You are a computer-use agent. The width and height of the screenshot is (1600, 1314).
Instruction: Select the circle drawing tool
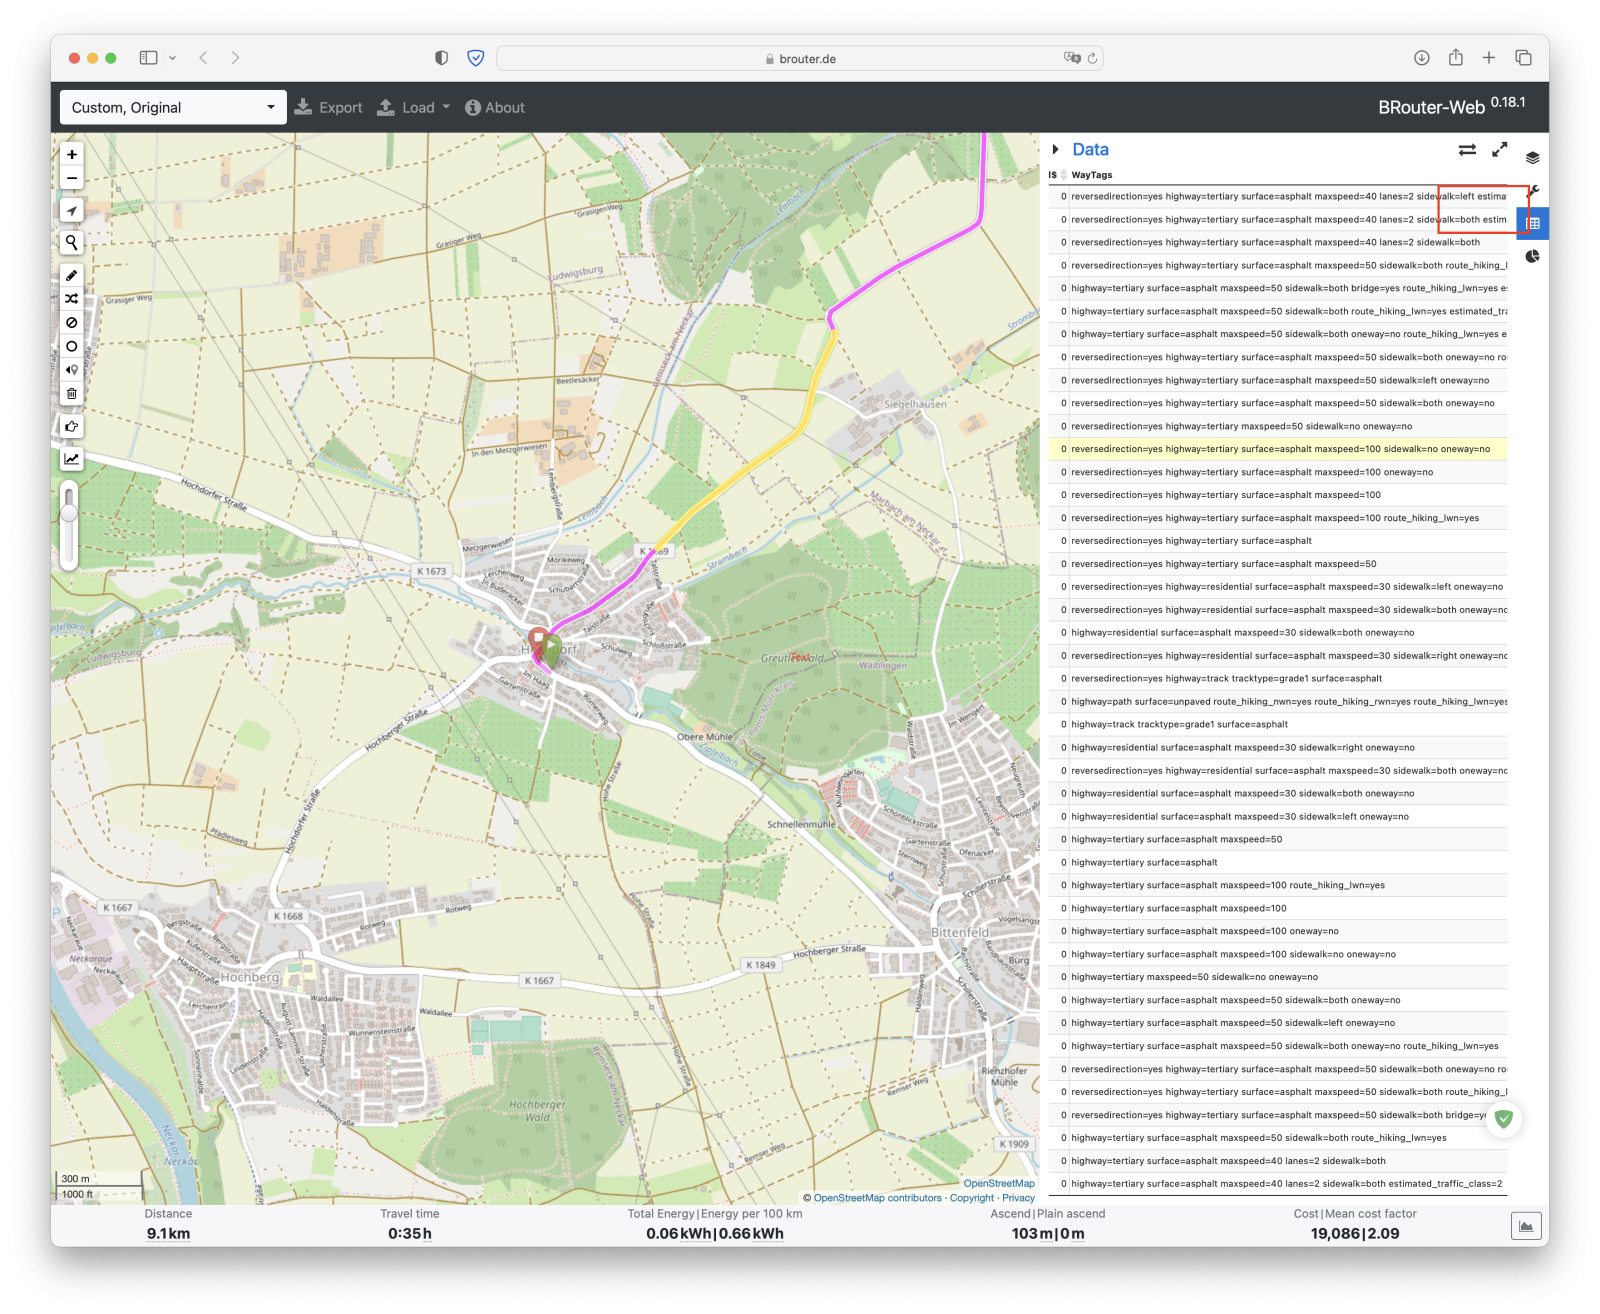[71, 346]
